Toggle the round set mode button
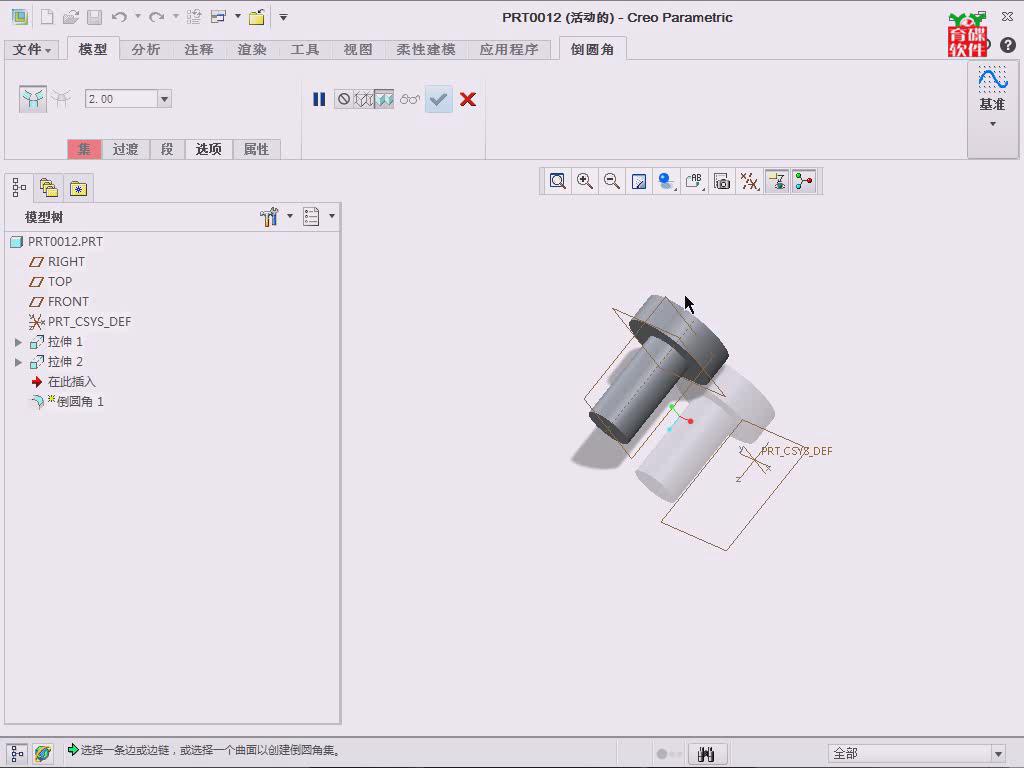 pos(33,99)
